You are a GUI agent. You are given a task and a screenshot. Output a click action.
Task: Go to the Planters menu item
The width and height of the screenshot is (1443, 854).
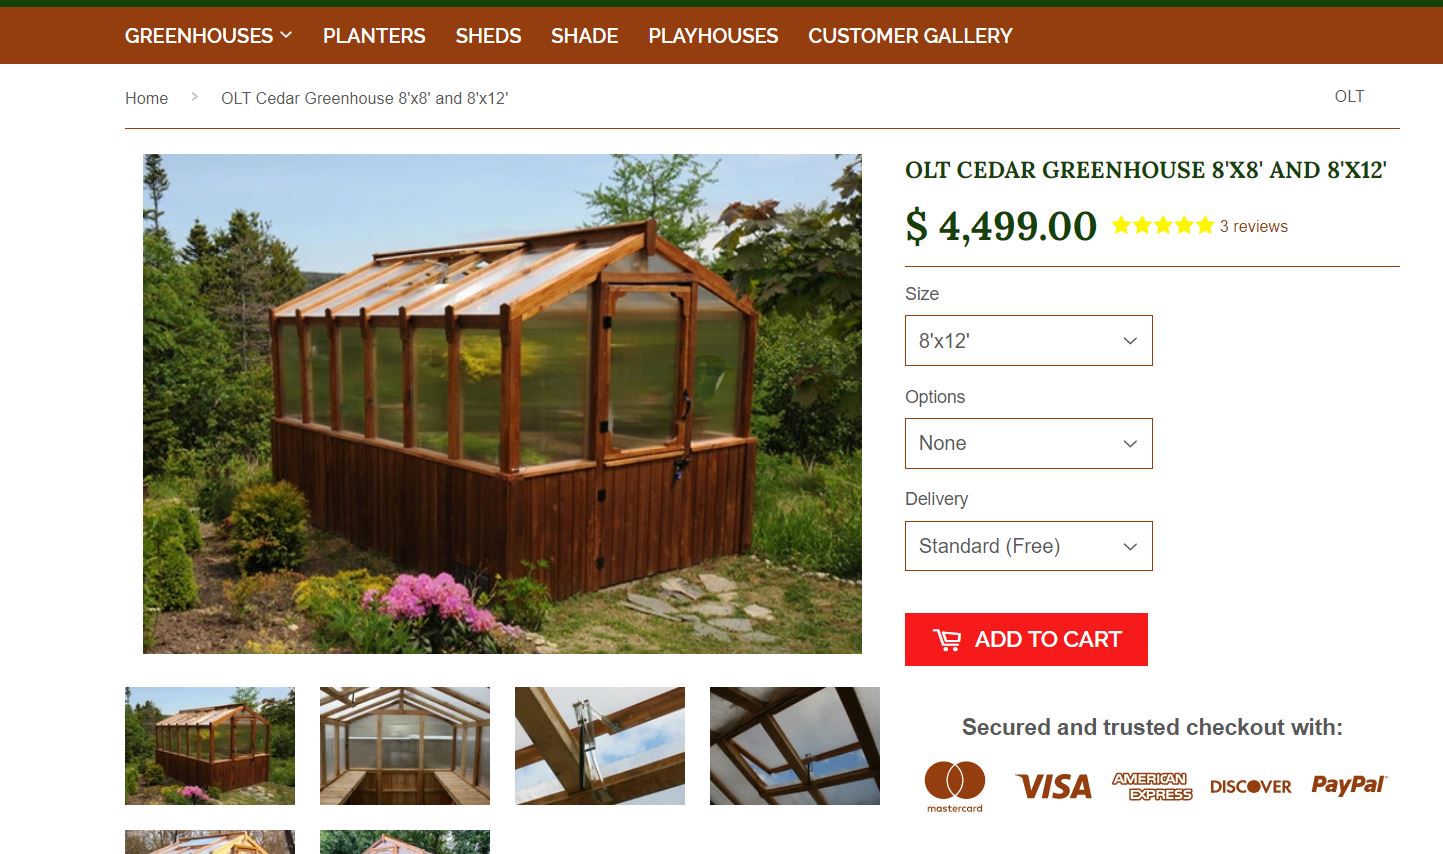point(374,36)
